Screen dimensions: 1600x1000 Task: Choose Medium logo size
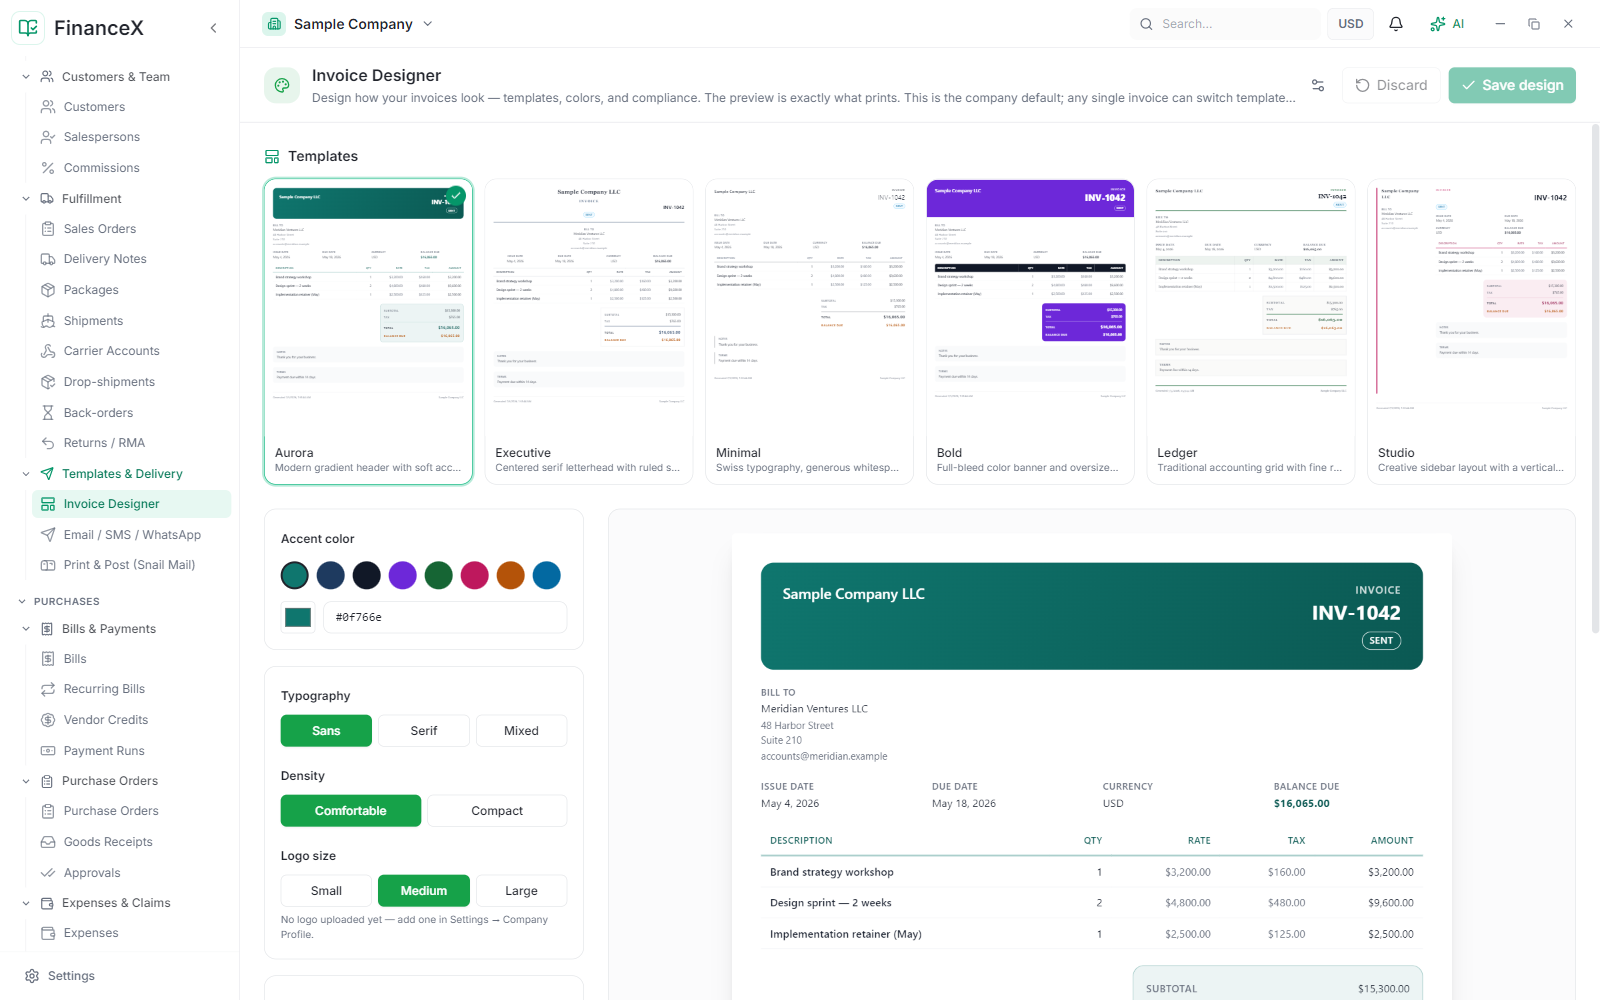pos(424,891)
